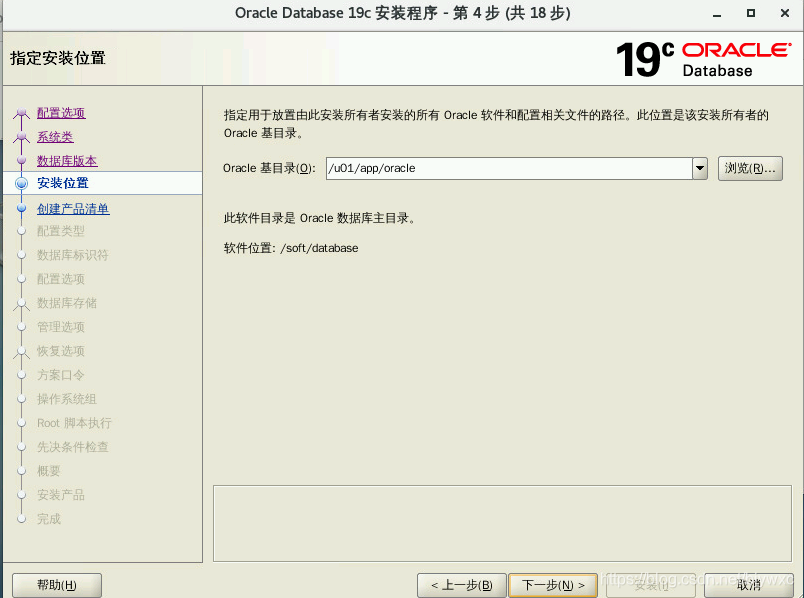Maximize the Oracle installer window
The image size is (804, 598).
coord(751,13)
